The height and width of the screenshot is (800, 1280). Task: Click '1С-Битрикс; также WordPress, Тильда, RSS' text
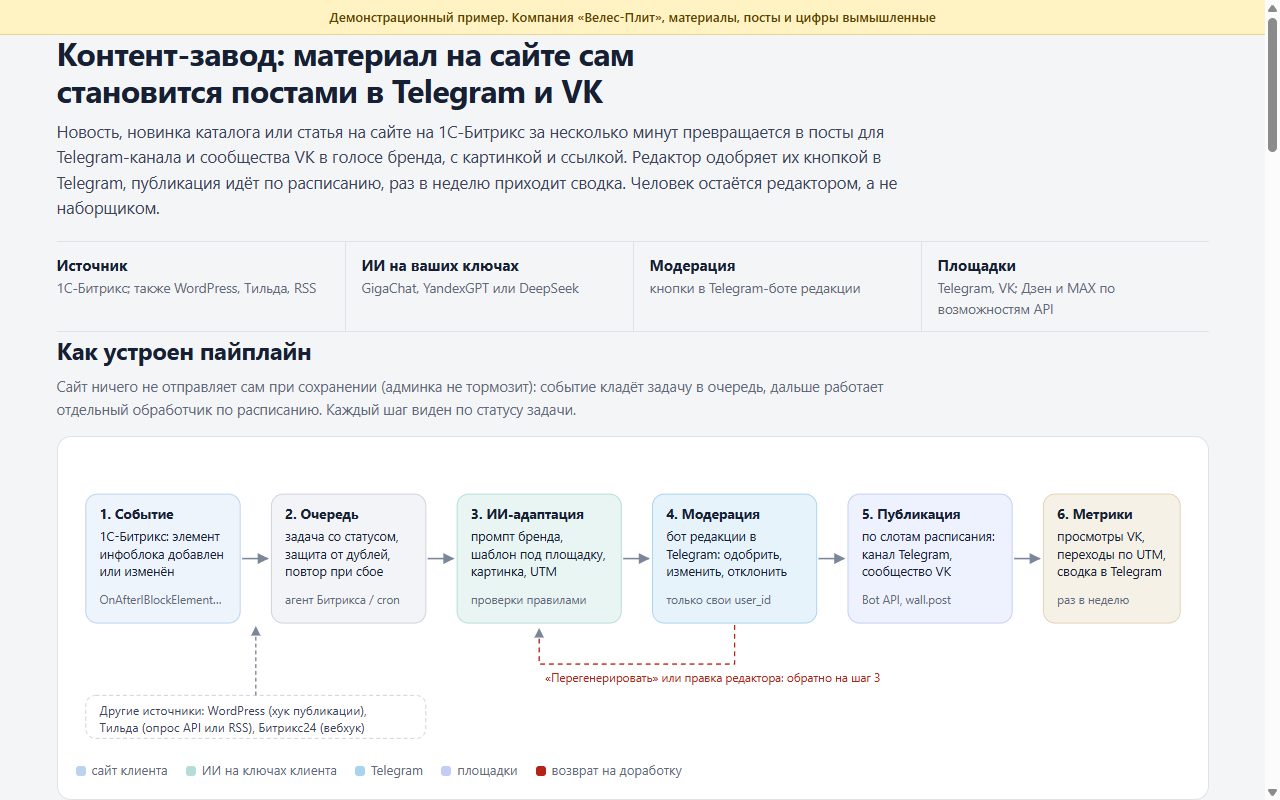tap(187, 288)
